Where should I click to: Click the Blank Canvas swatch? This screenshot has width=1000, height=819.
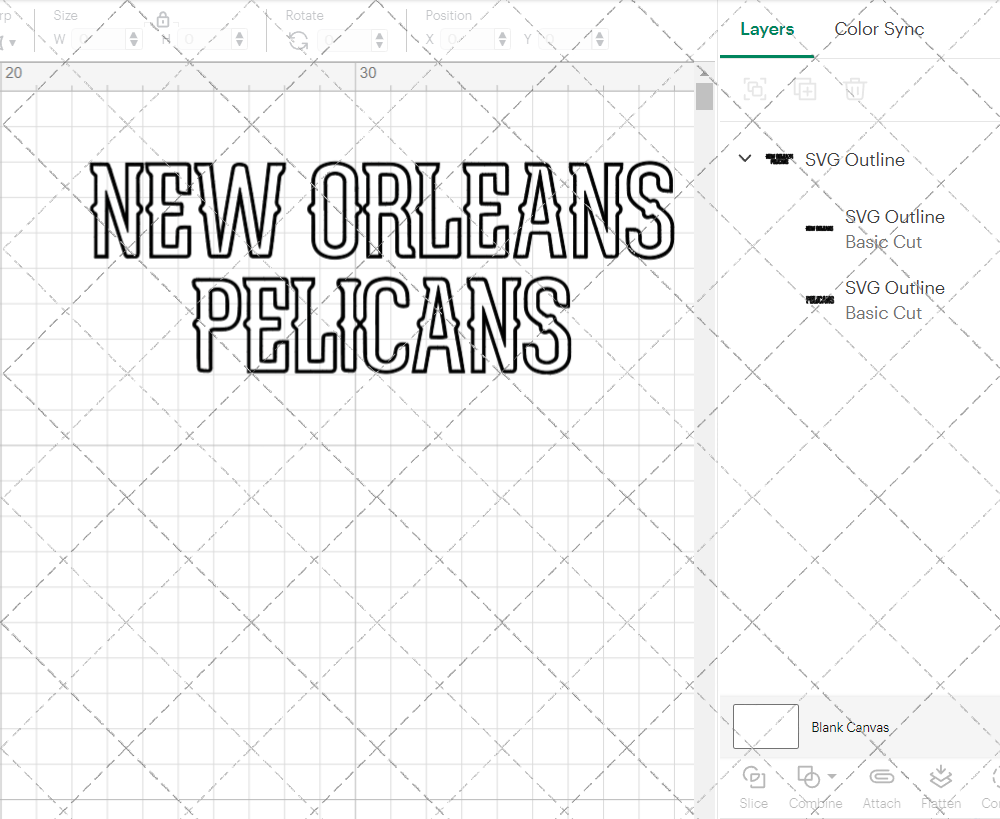[x=765, y=727]
